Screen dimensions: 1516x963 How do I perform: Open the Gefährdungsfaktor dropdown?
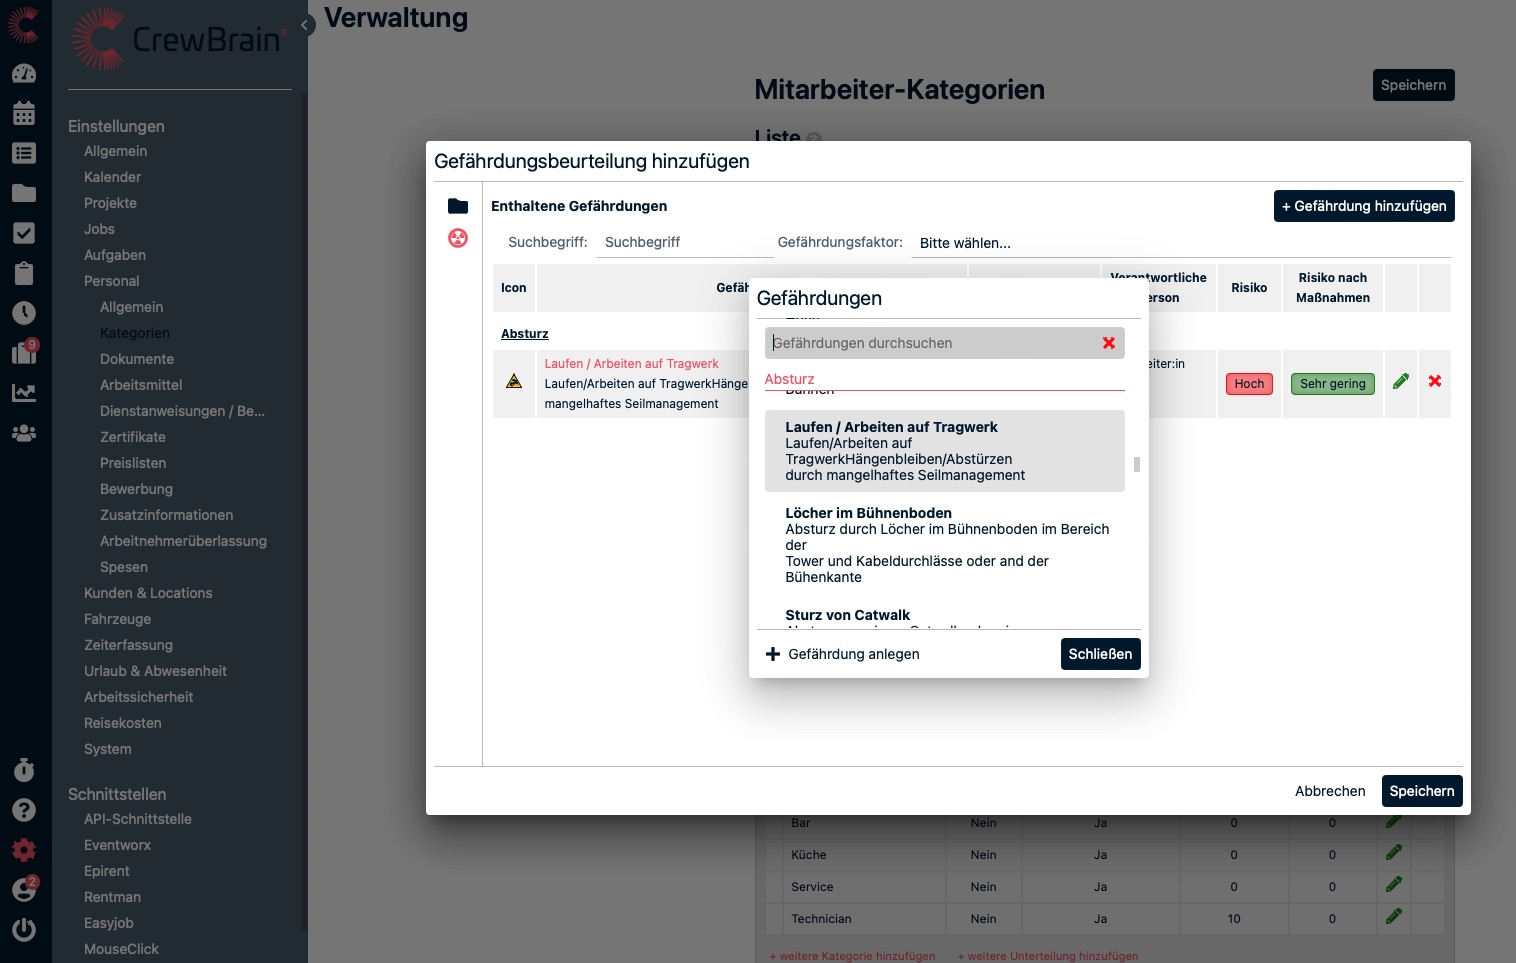1180,243
